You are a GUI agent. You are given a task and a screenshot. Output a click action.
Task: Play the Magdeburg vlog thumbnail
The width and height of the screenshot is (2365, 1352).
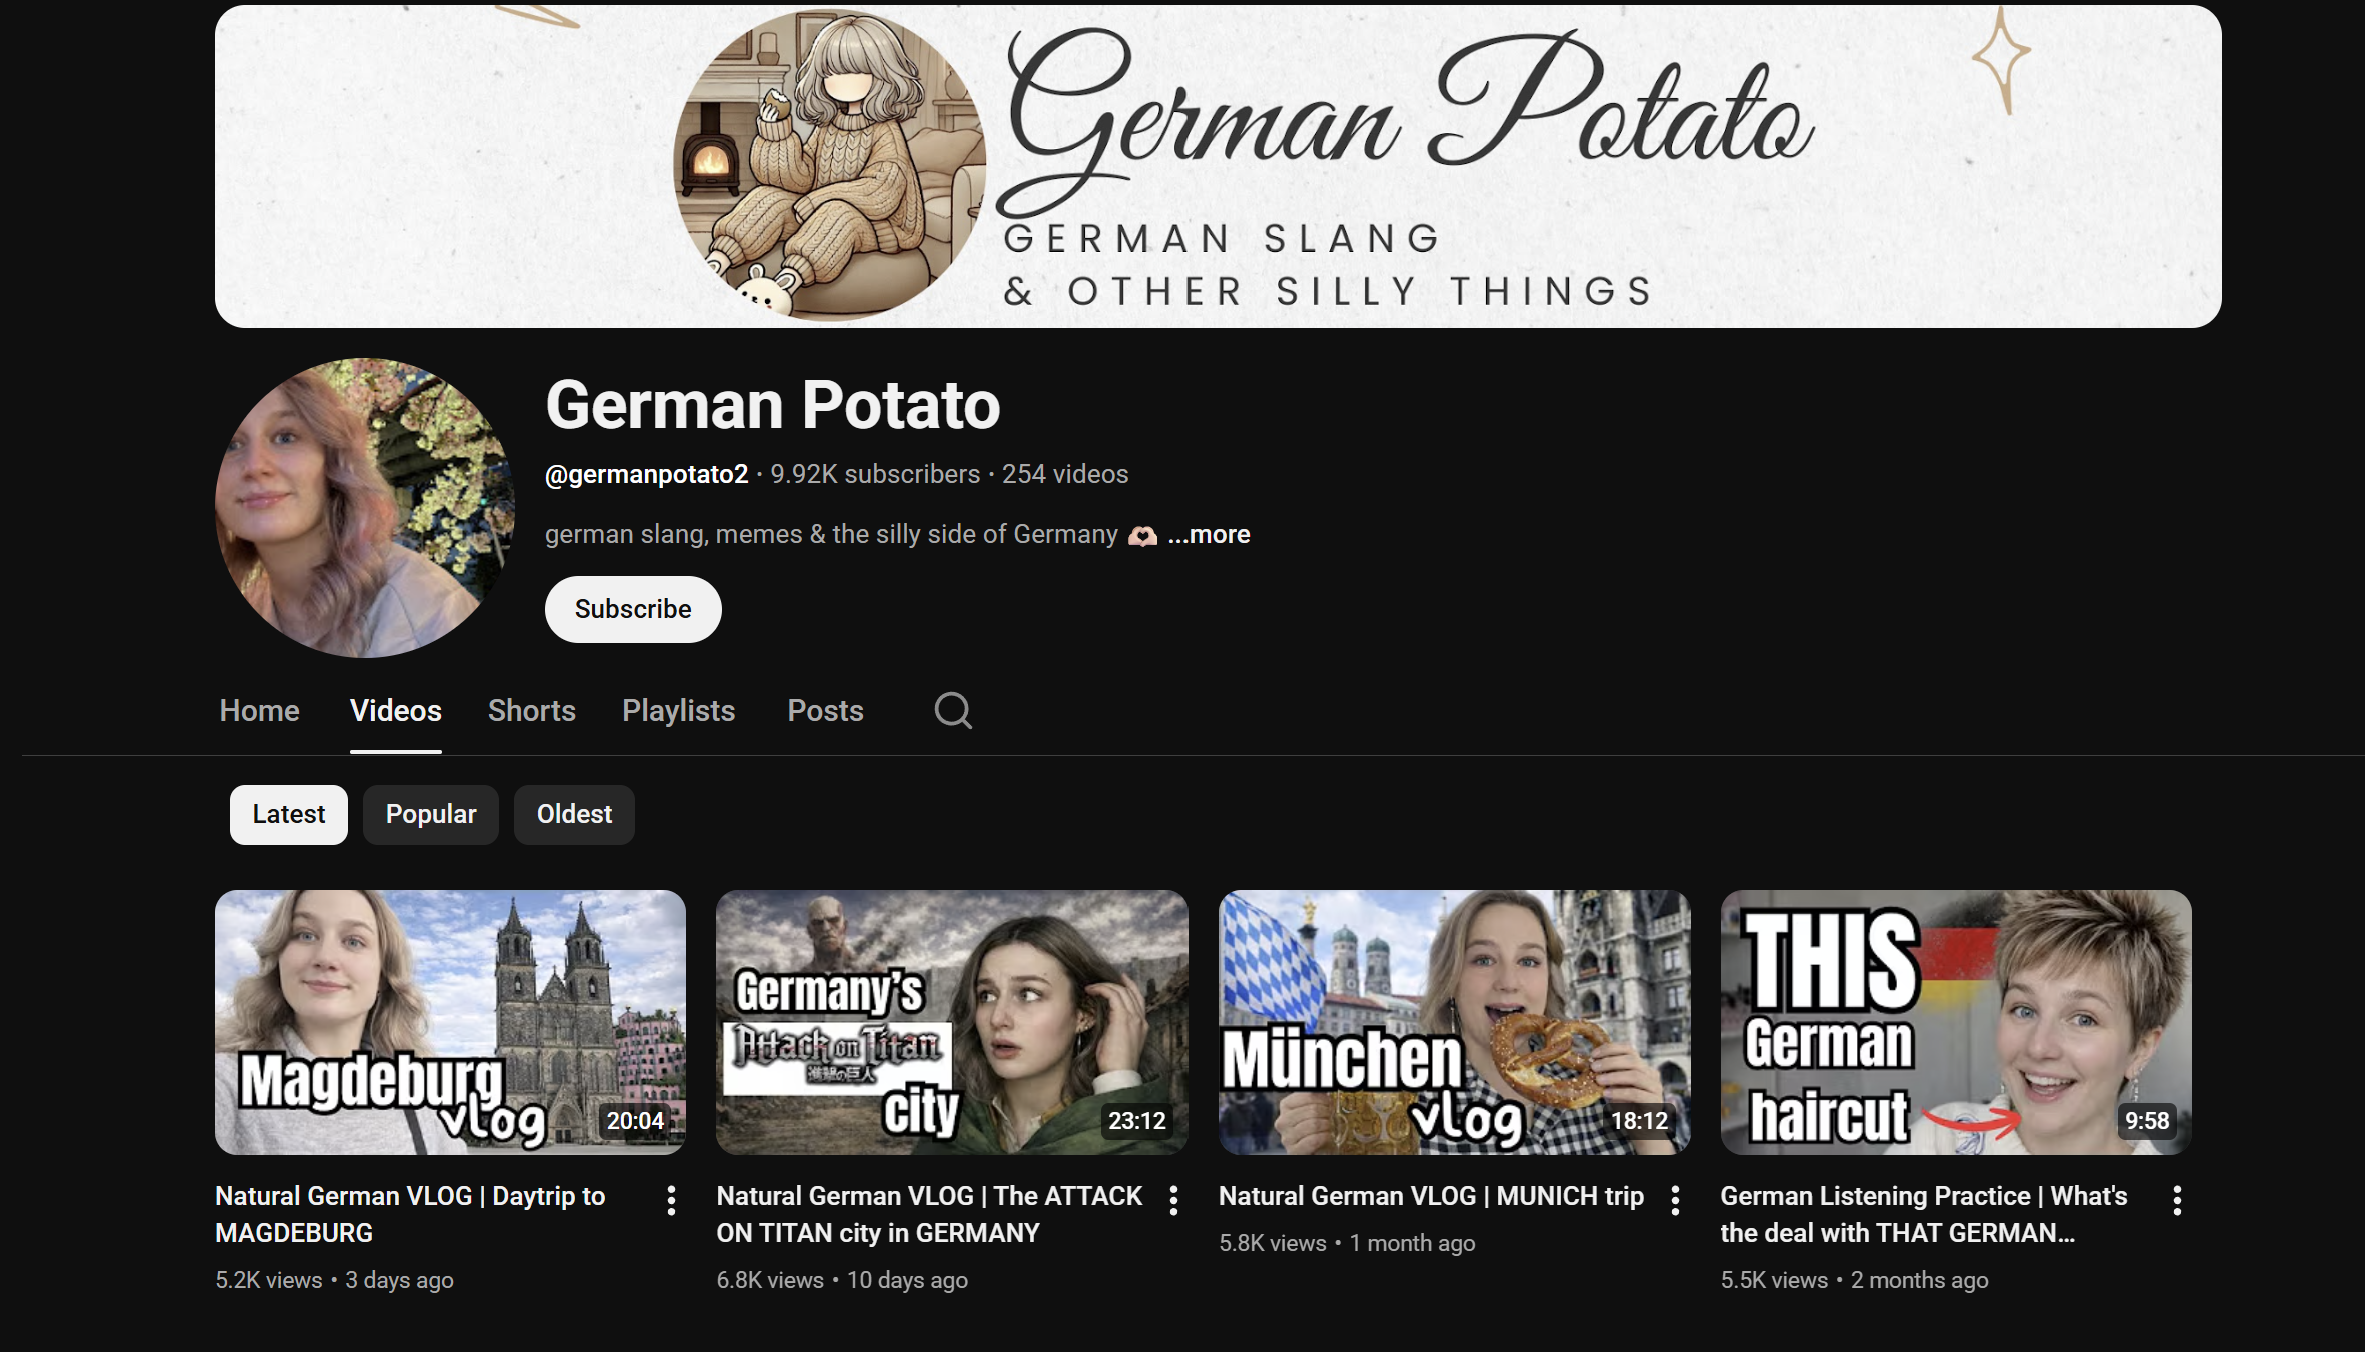450,1022
